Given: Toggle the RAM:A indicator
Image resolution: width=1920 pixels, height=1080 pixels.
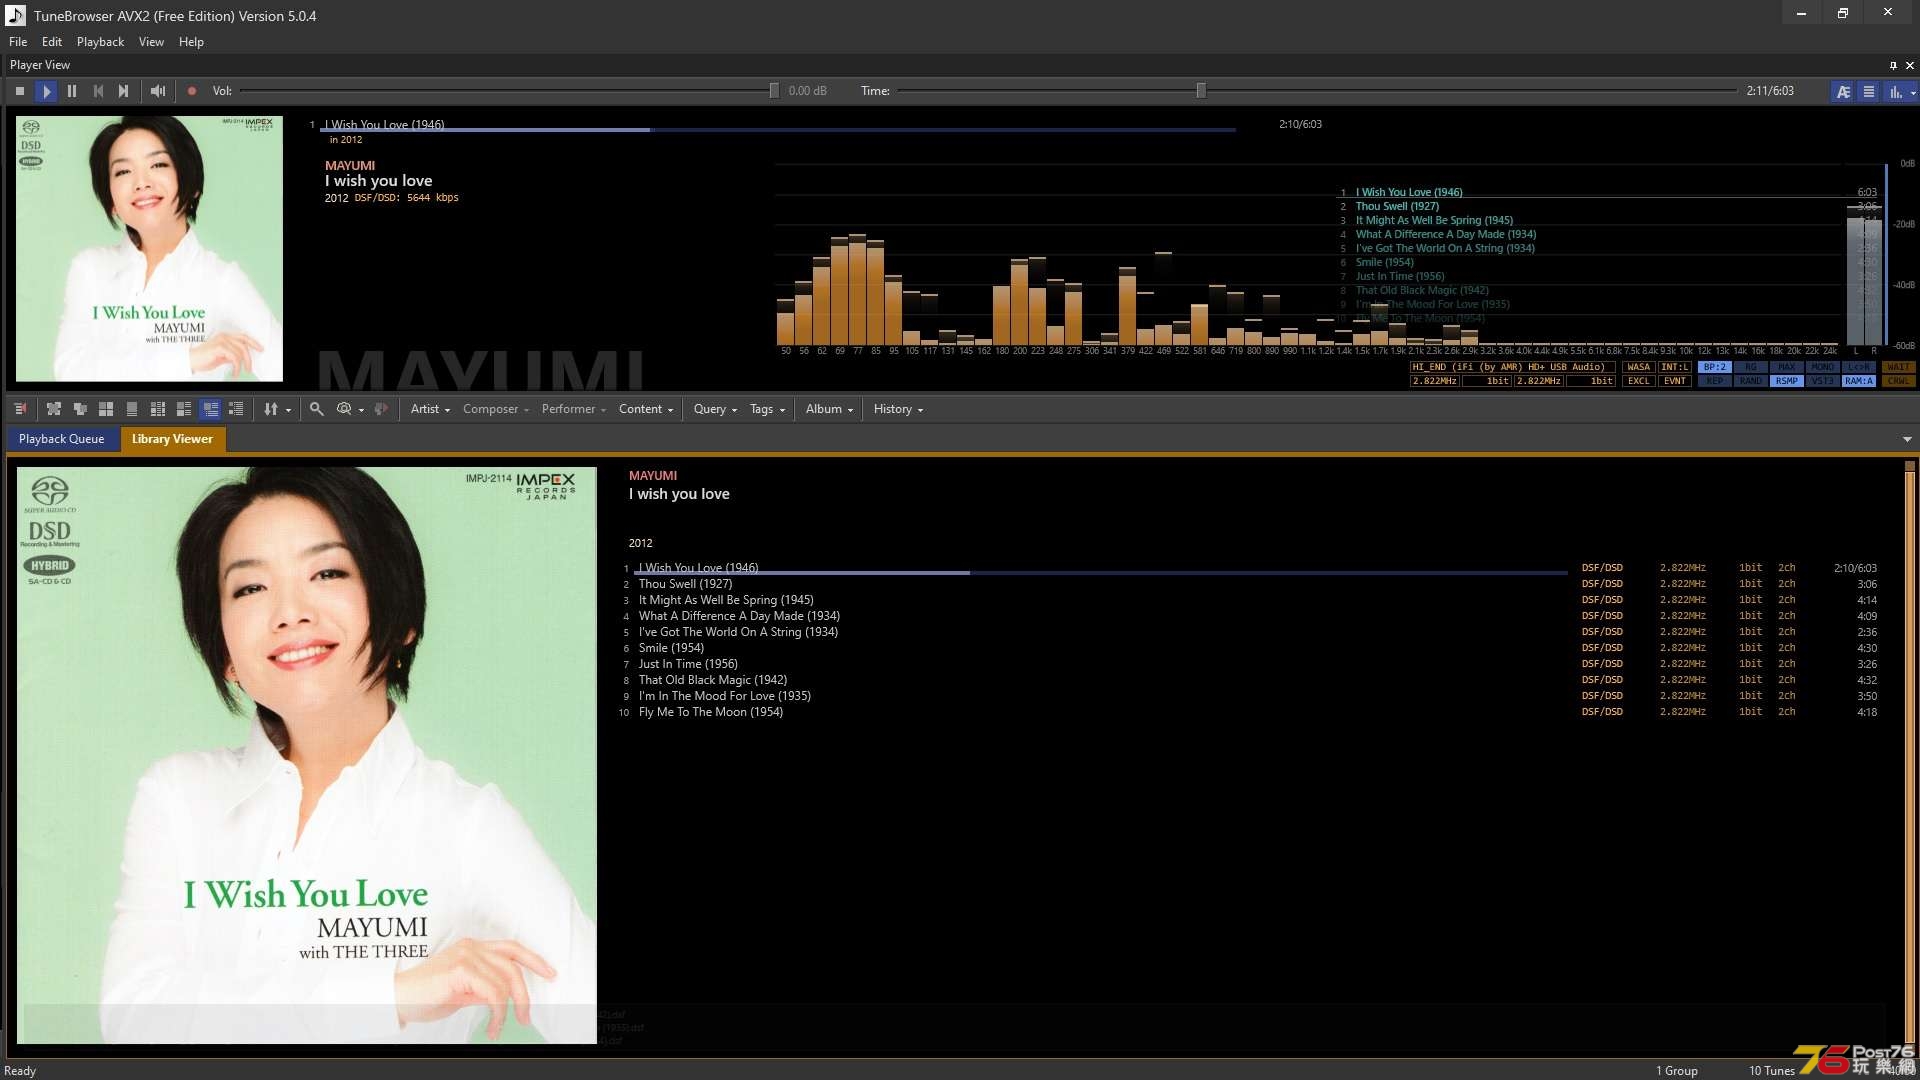Looking at the screenshot, I should click(1859, 381).
